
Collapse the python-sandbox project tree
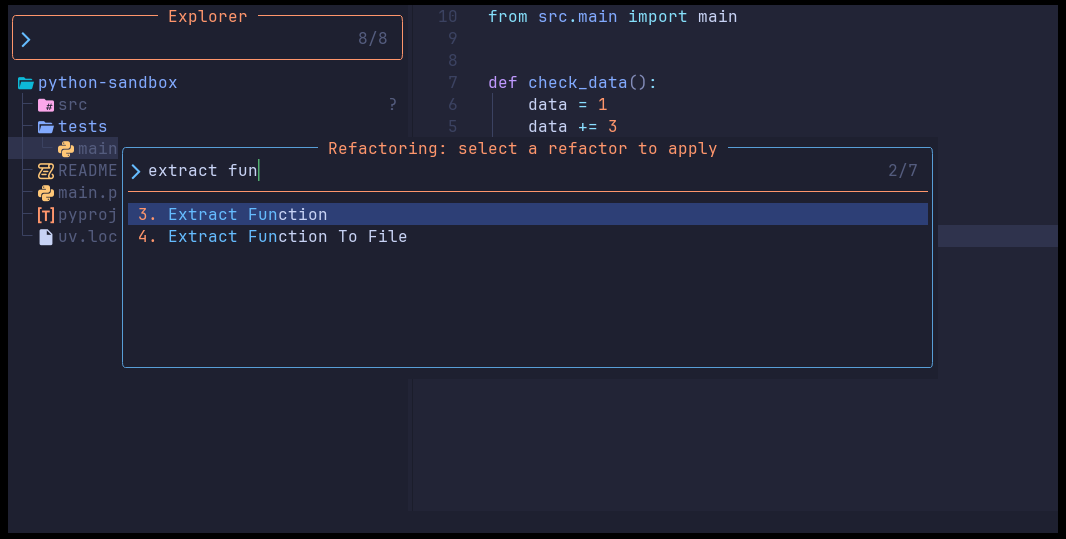coord(107,83)
